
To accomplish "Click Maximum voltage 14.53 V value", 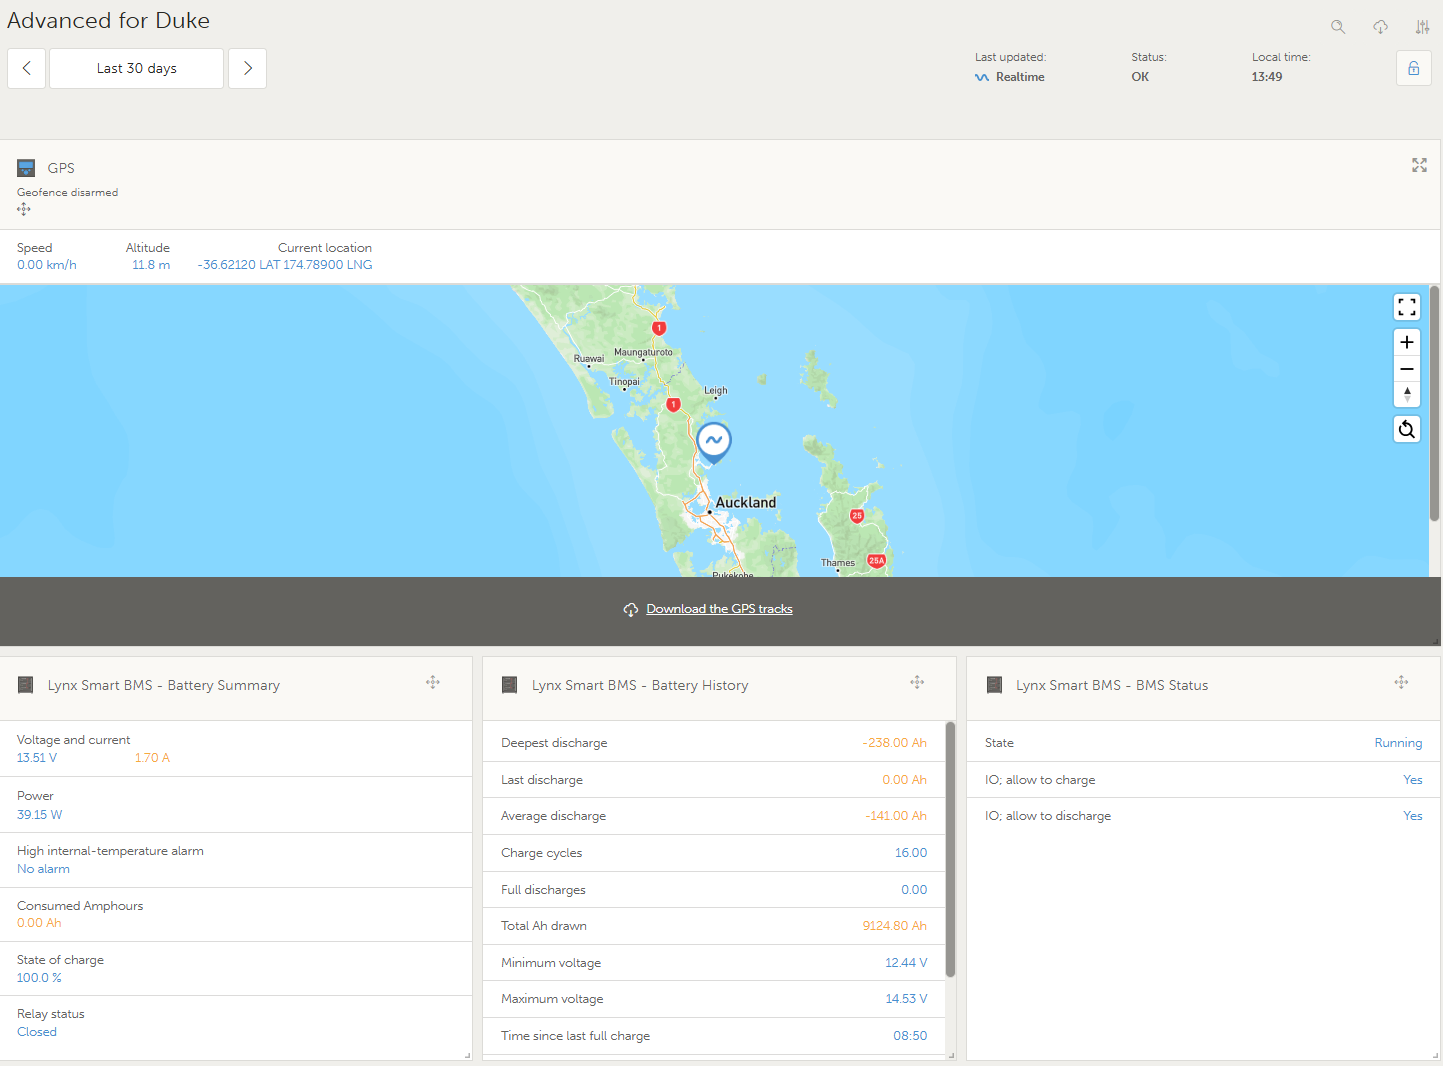I will (x=906, y=999).
